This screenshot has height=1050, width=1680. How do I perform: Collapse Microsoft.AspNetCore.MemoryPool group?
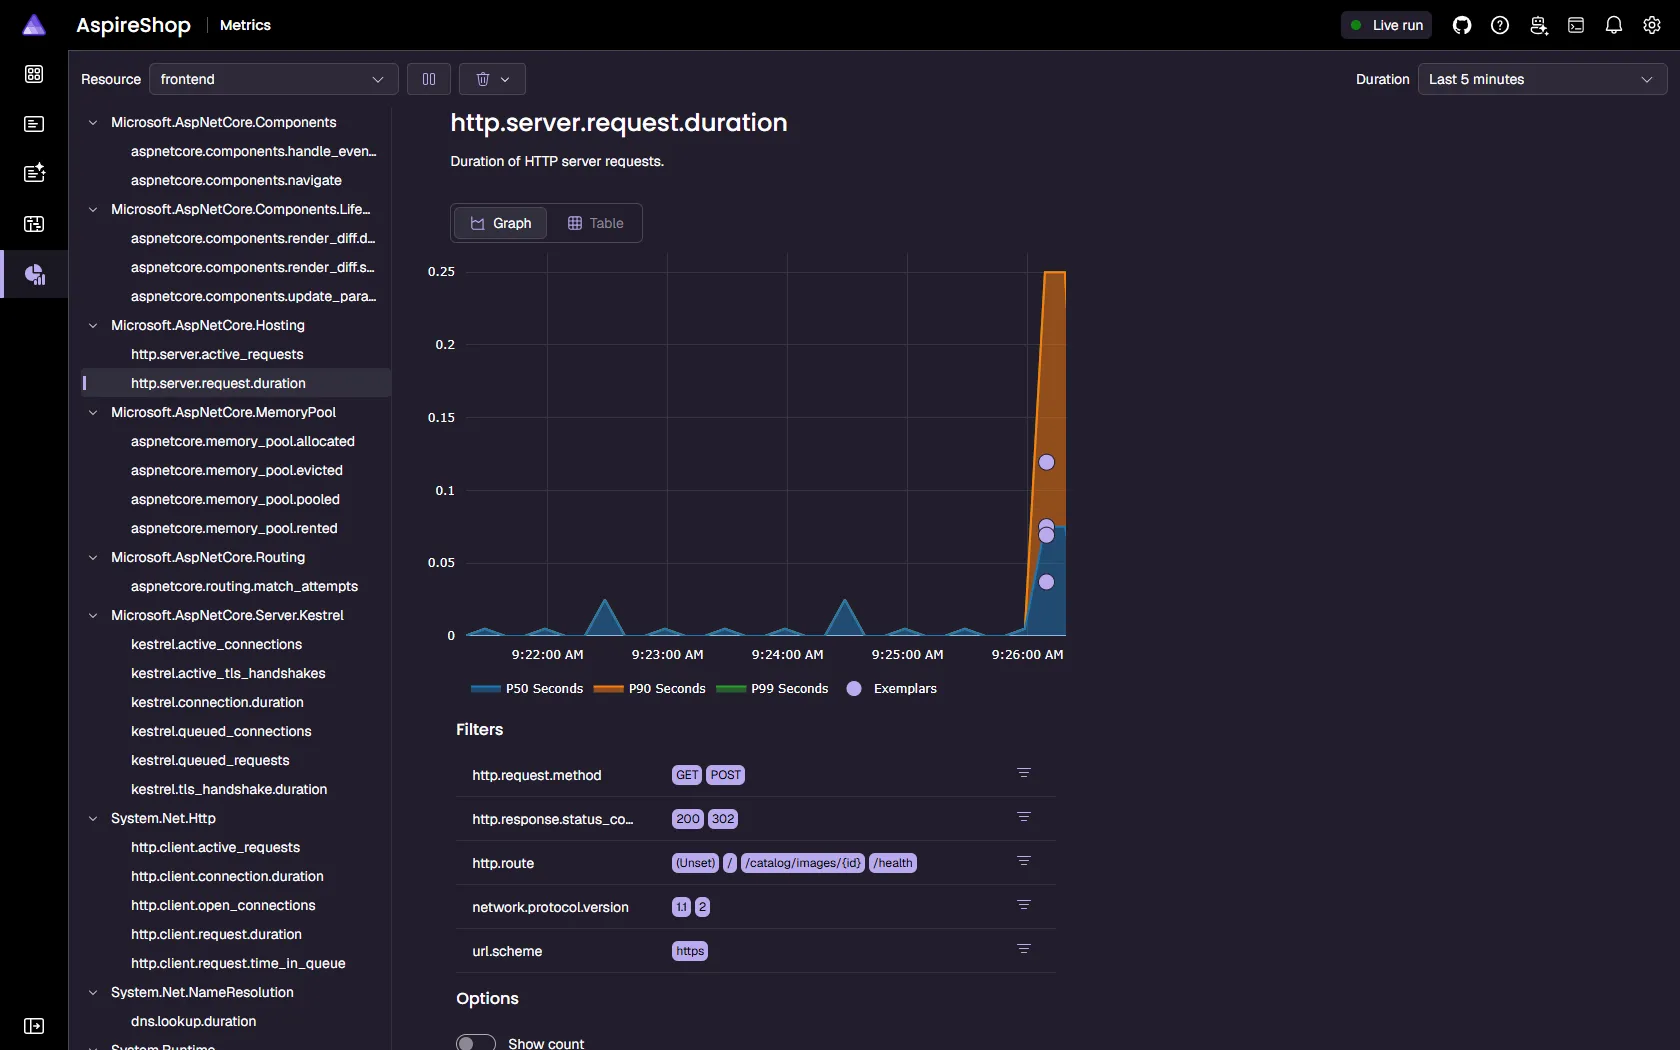(93, 412)
